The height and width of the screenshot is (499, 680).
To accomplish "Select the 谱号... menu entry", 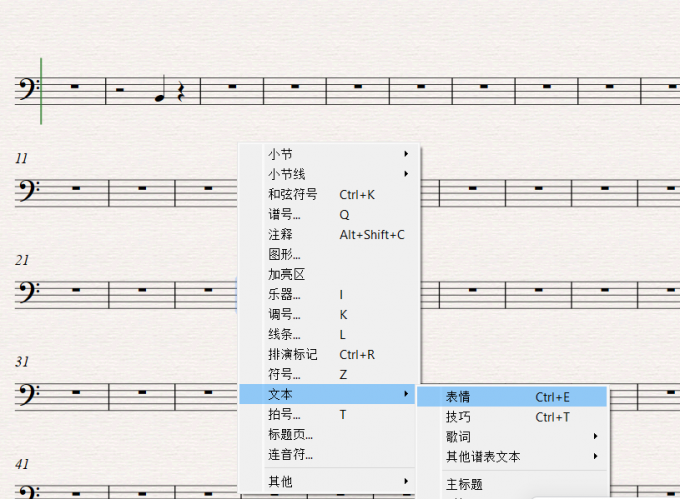I will [328, 214].
